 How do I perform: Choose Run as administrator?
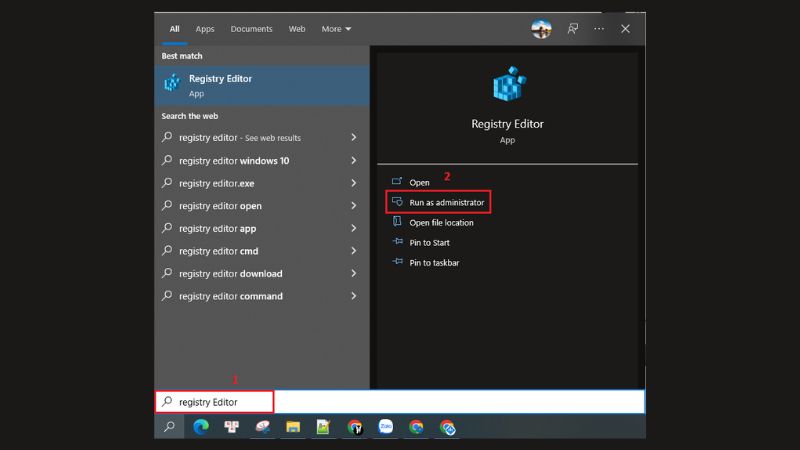pos(446,202)
